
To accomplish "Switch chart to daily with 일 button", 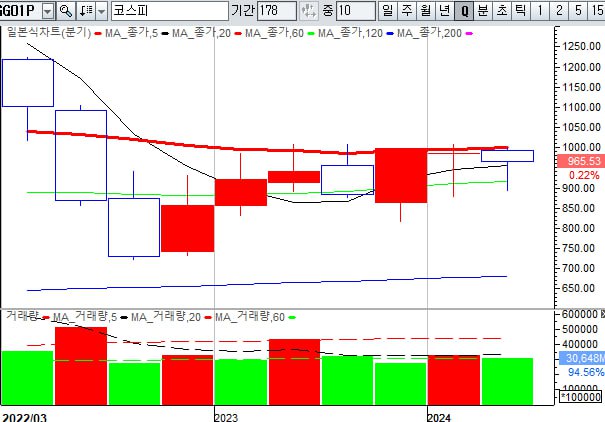I will tap(388, 11).
